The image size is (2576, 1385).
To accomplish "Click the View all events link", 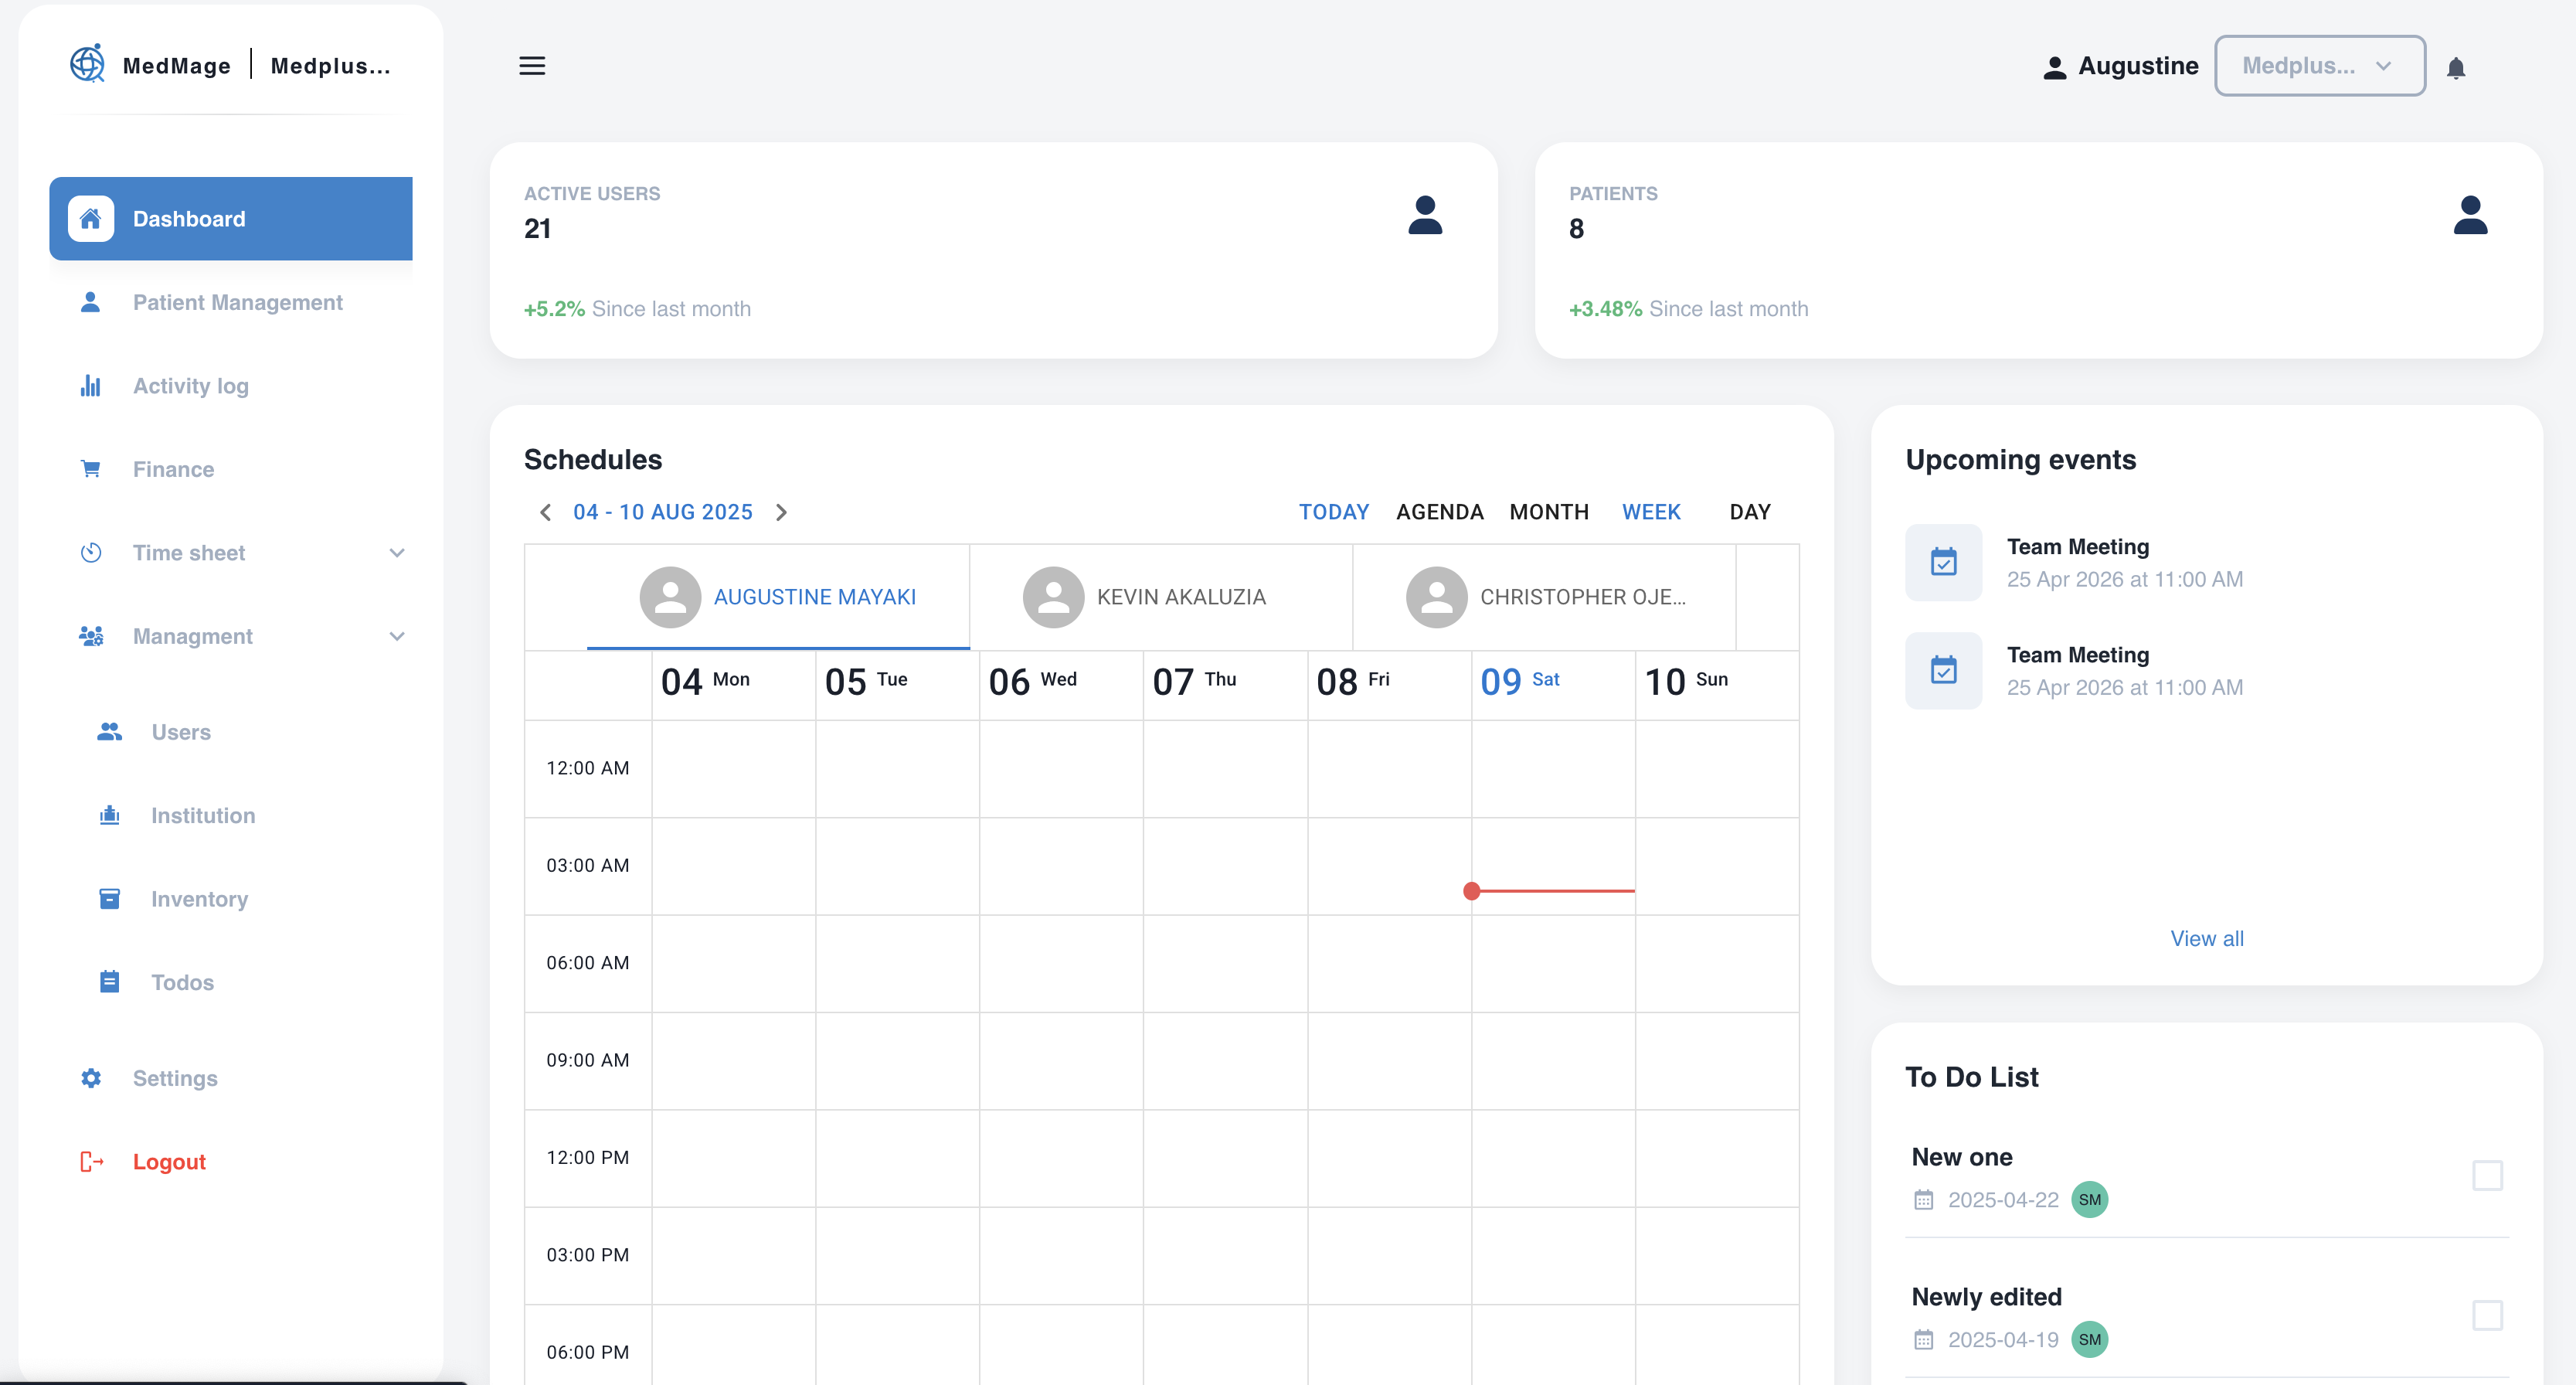I will click(2205, 937).
